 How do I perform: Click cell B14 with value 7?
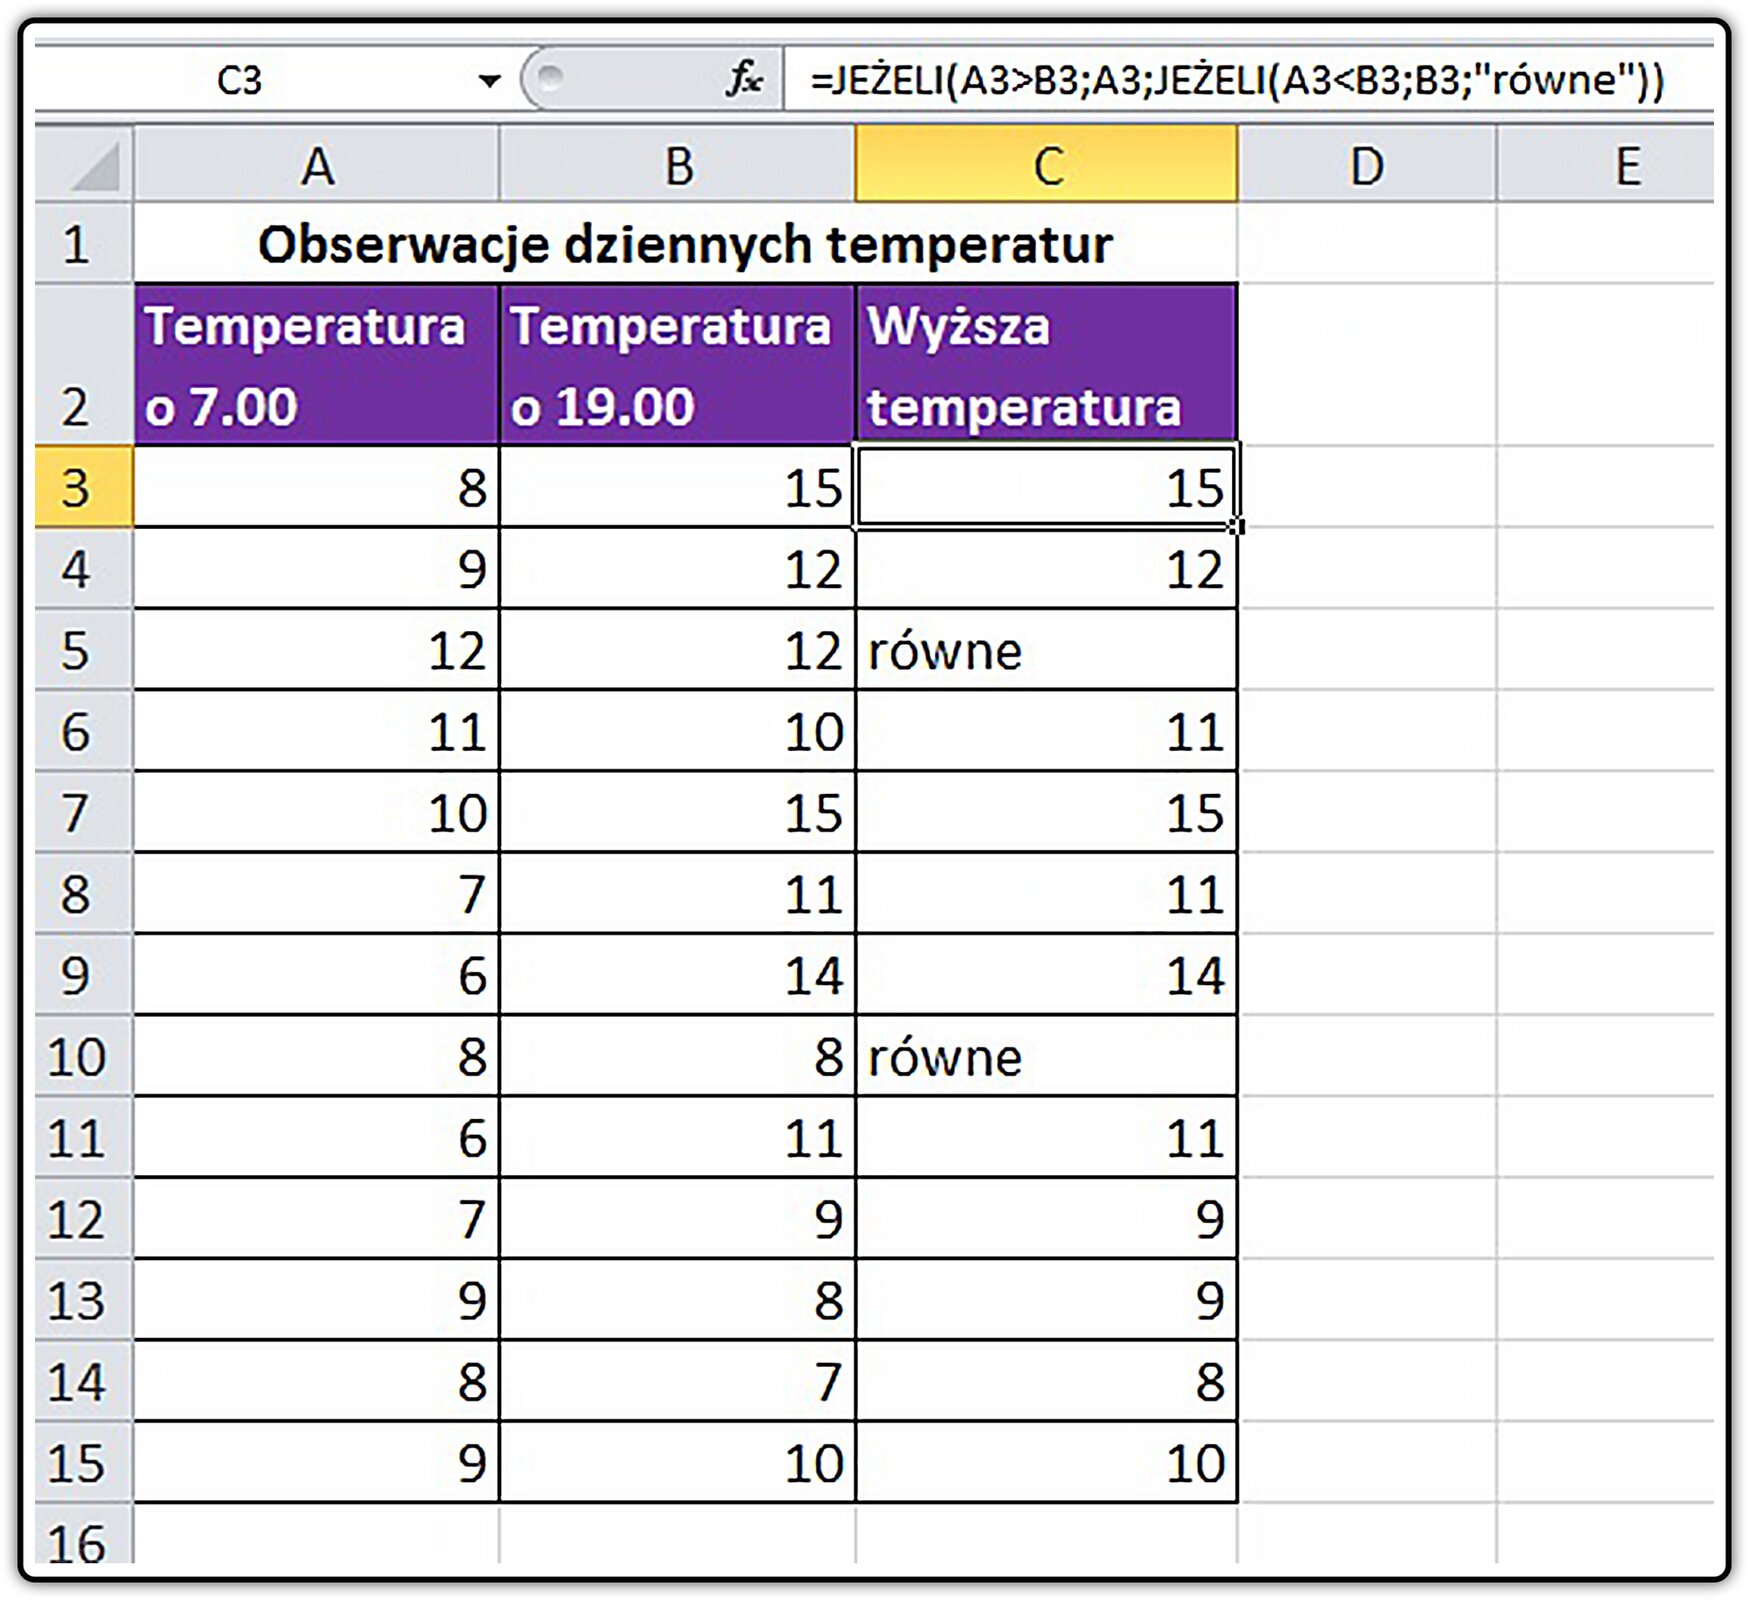(x=678, y=1381)
